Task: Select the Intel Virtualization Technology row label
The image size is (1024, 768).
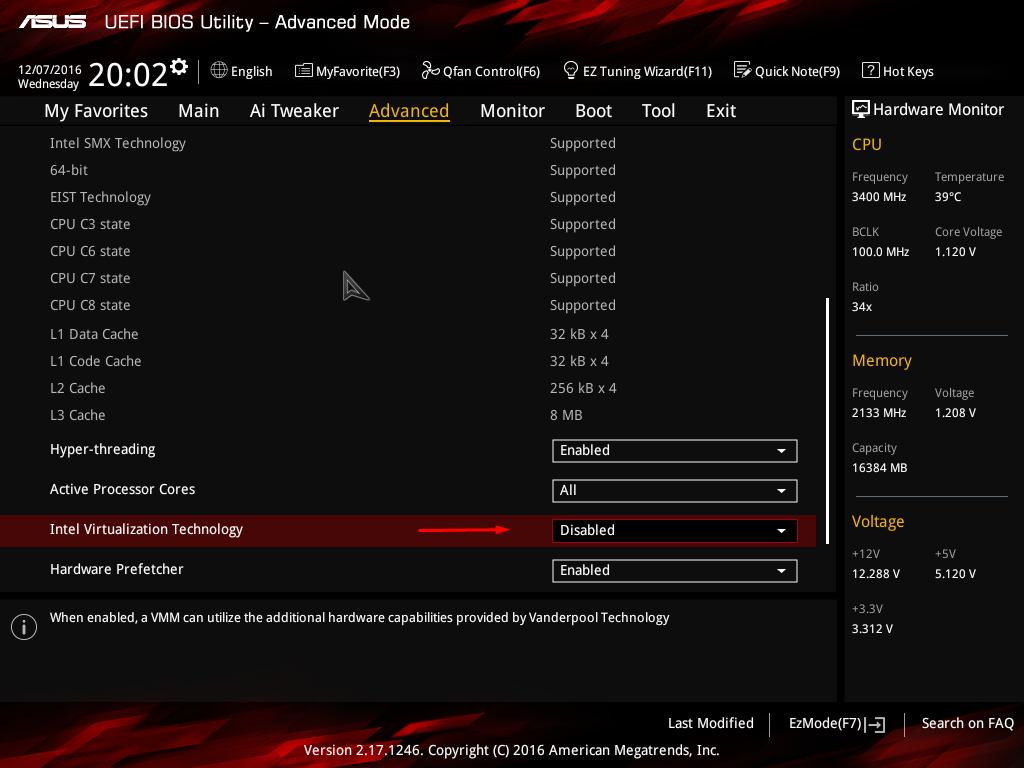Action: click(146, 530)
